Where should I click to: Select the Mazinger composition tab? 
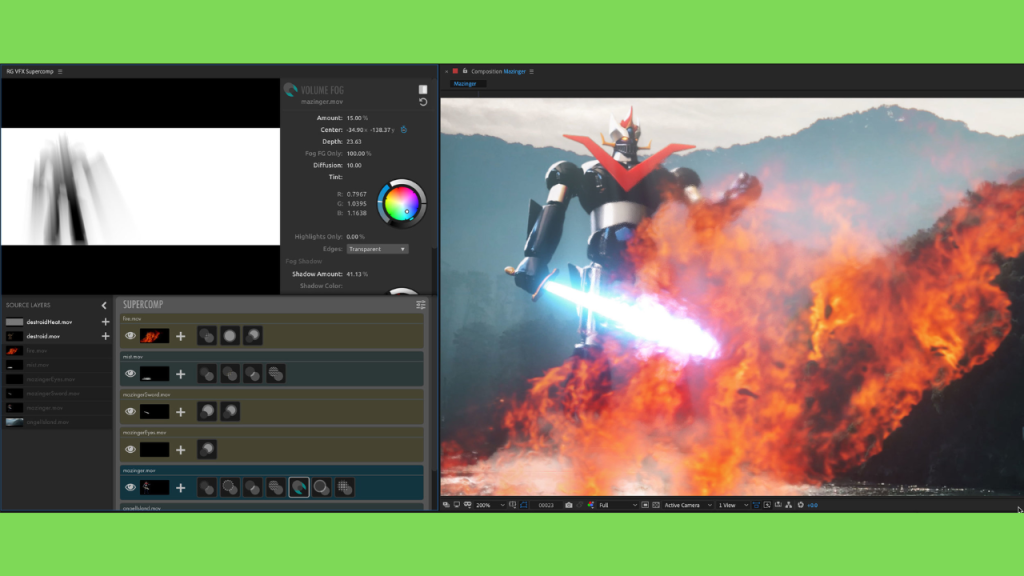click(465, 84)
